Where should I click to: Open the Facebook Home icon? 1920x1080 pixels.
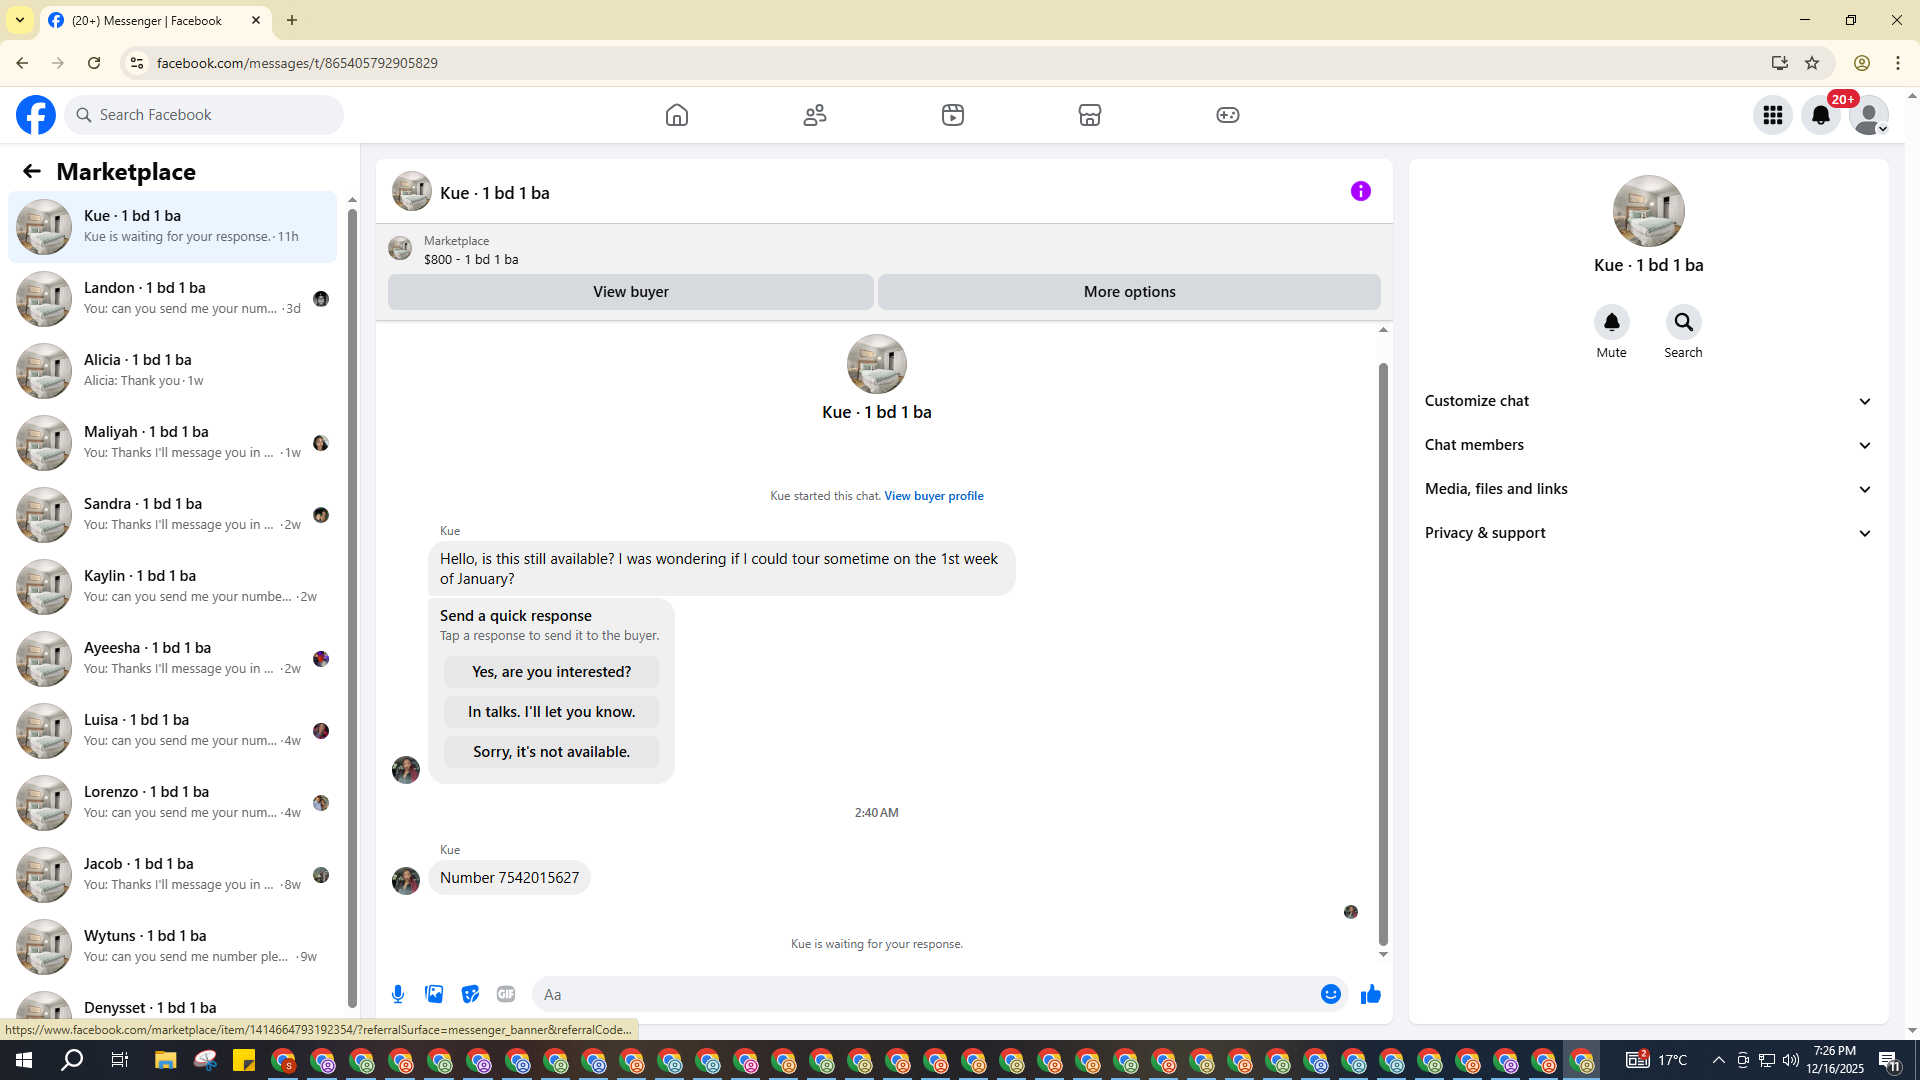tap(677, 115)
